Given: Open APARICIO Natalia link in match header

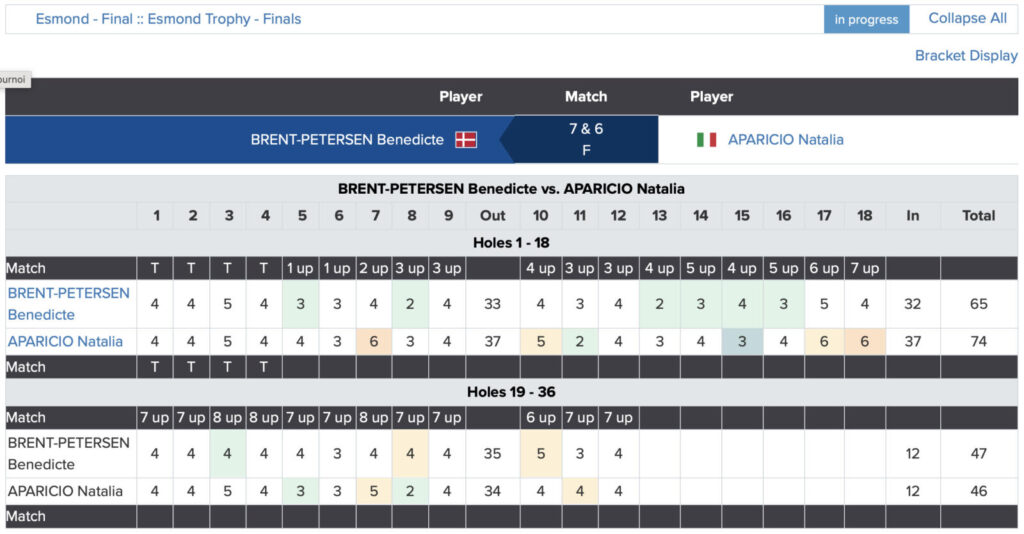Looking at the screenshot, I should click(x=785, y=140).
